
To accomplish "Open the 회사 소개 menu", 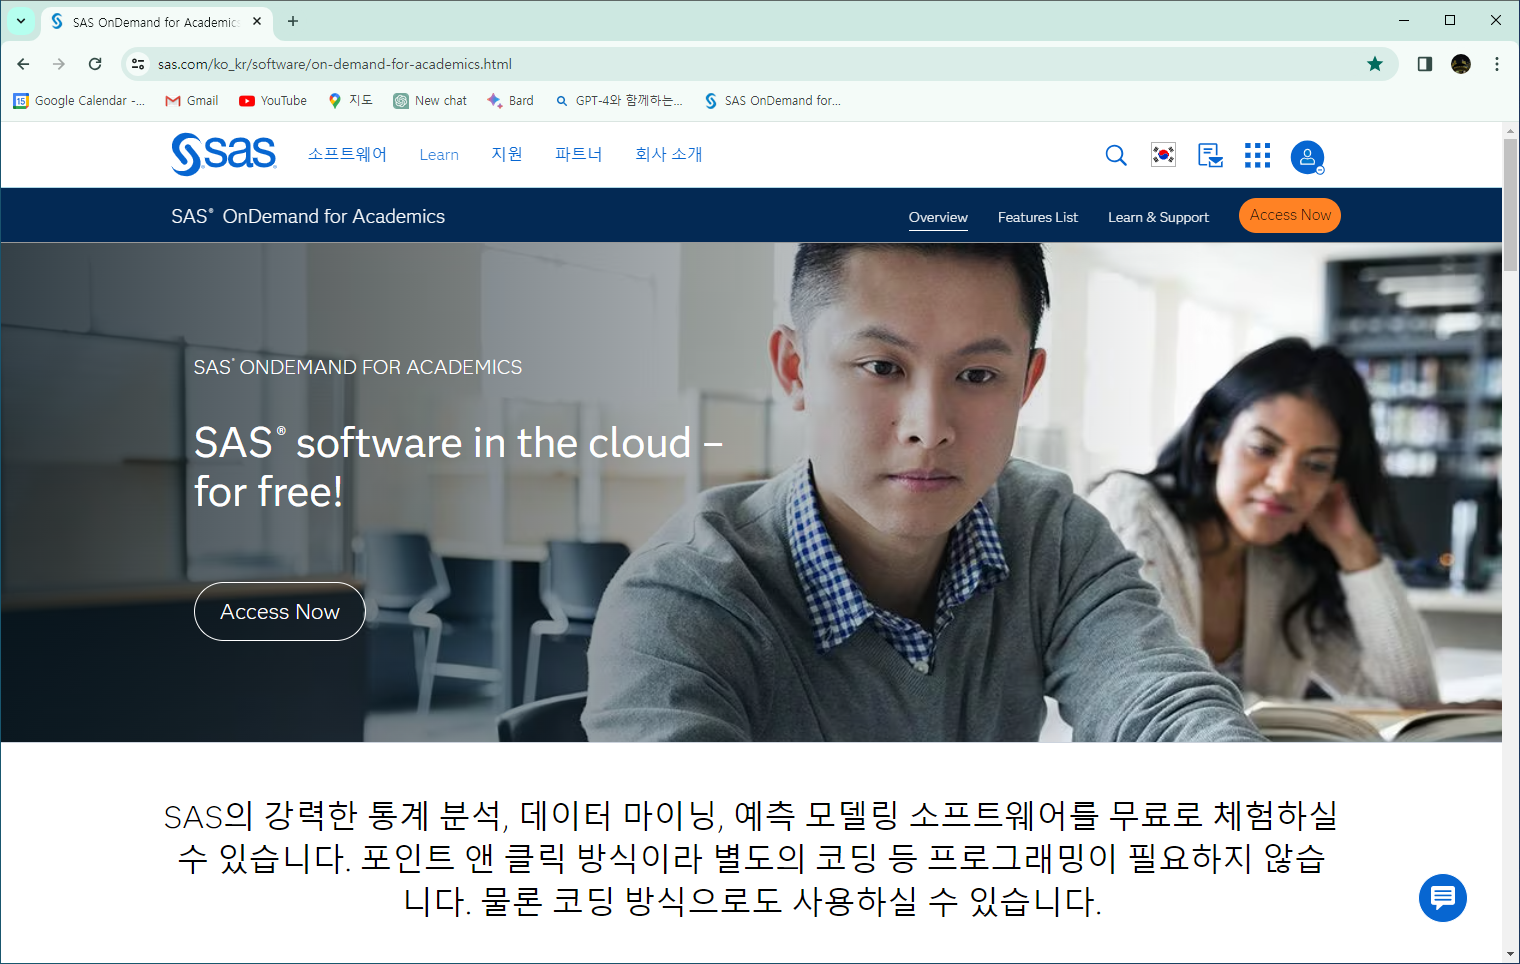I will (669, 154).
